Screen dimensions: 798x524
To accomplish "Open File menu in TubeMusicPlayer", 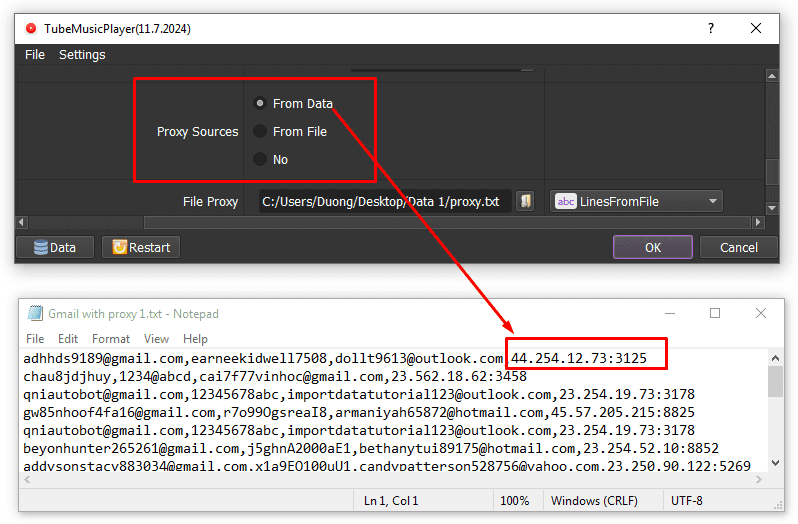I will coord(35,54).
